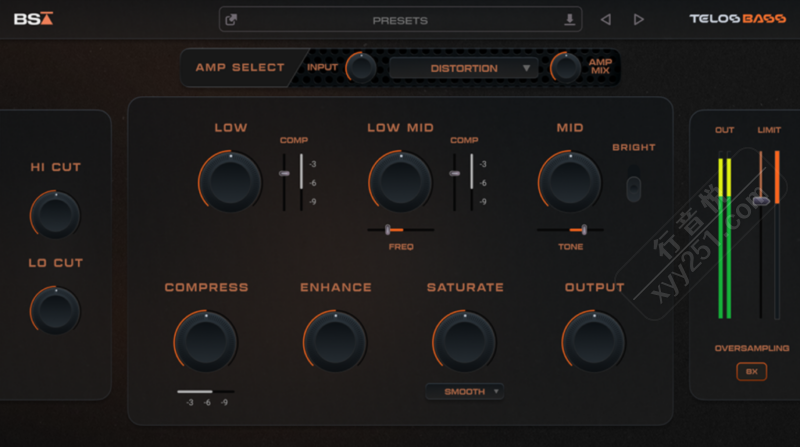This screenshot has height=447, width=800.
Task: Go to the previous preset arrow
Action: click(606, 19)
